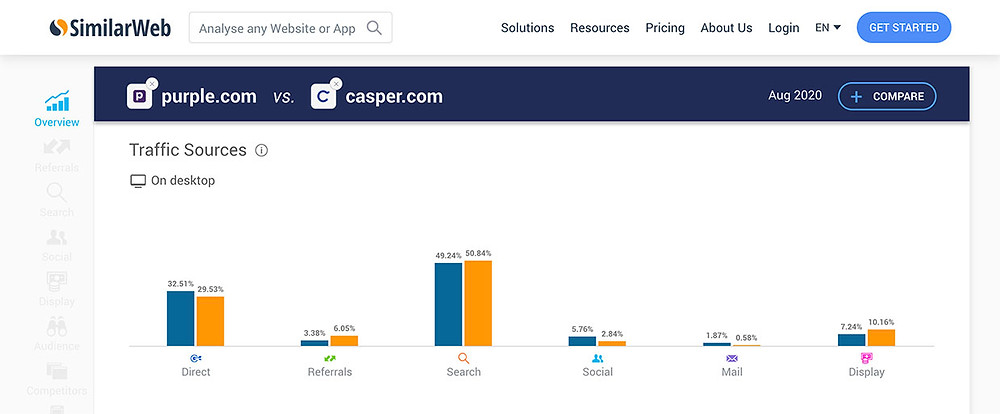
Task: Expand the EN language dropdown
Action: pos(828,27)
